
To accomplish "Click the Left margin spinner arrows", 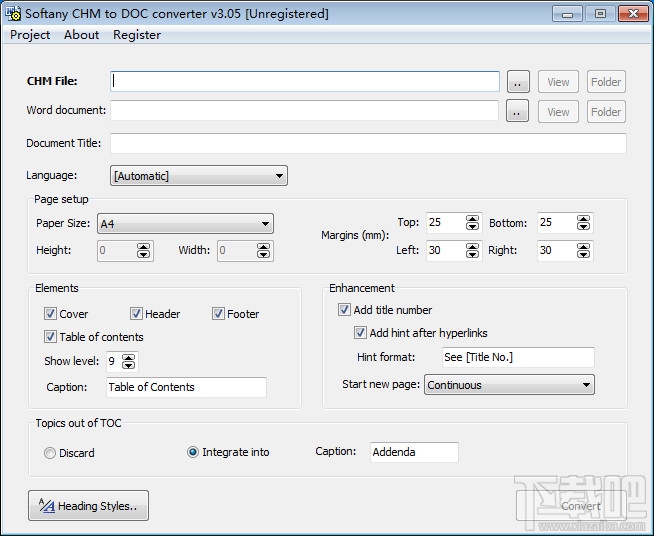I will (472, 251).
